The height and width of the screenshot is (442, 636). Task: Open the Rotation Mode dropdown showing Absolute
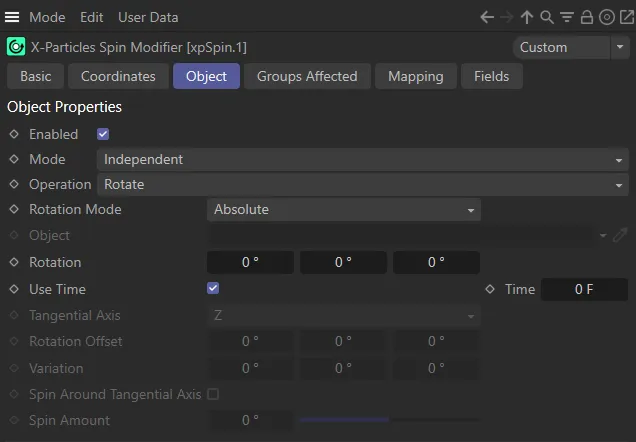(x=344, y=209)
